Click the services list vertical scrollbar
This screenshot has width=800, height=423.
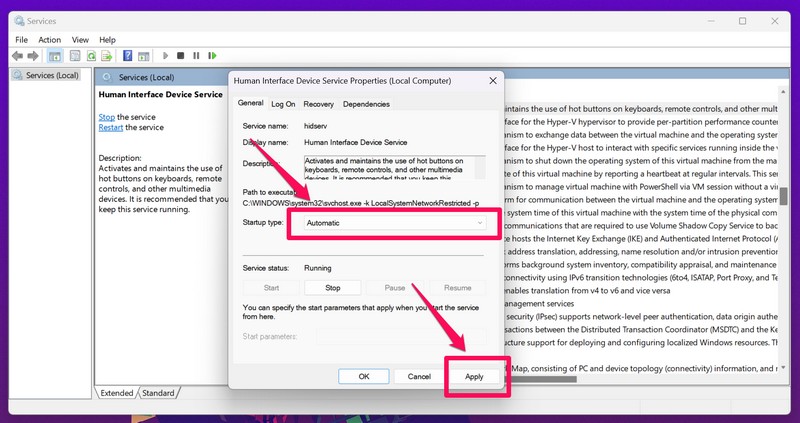pos(785,200)
